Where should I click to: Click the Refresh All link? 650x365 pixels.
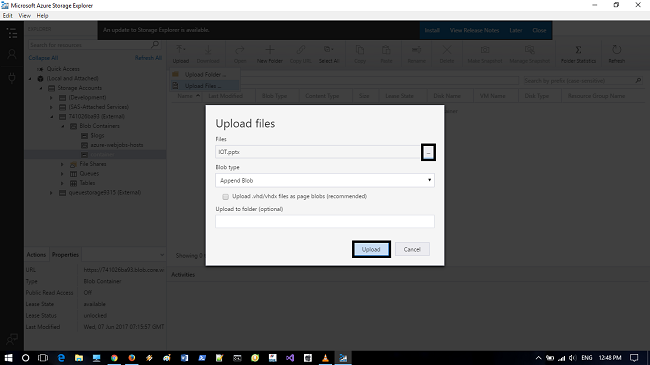click(x=148, y=58)
